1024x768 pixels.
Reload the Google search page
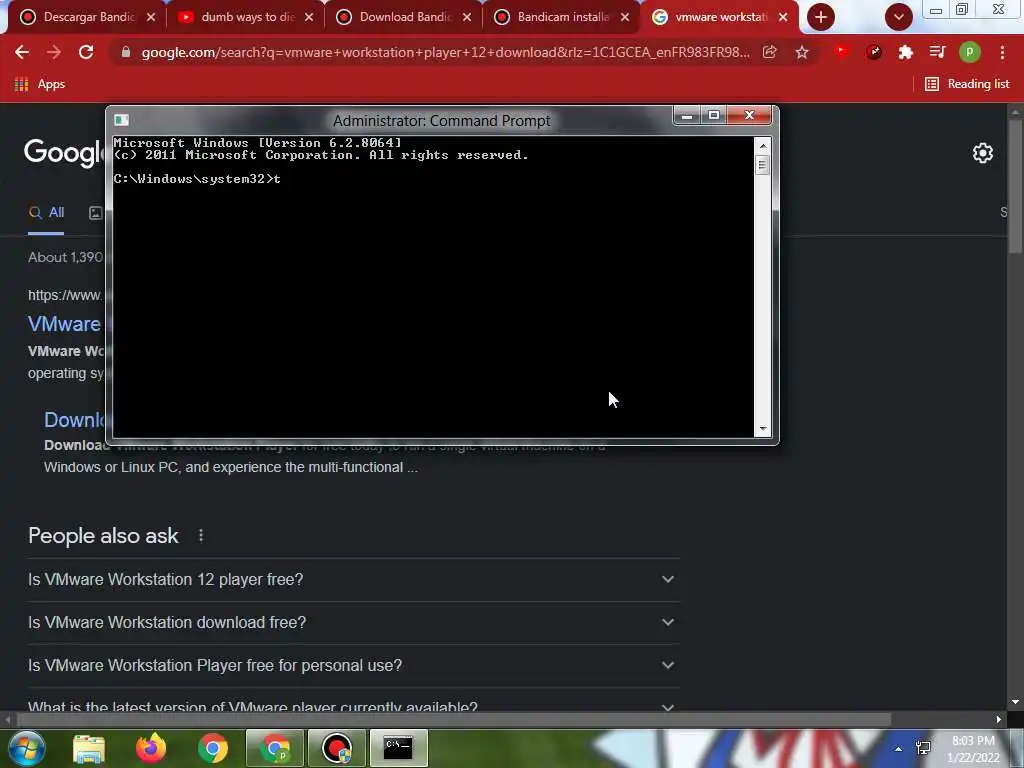tap(86, 52)
